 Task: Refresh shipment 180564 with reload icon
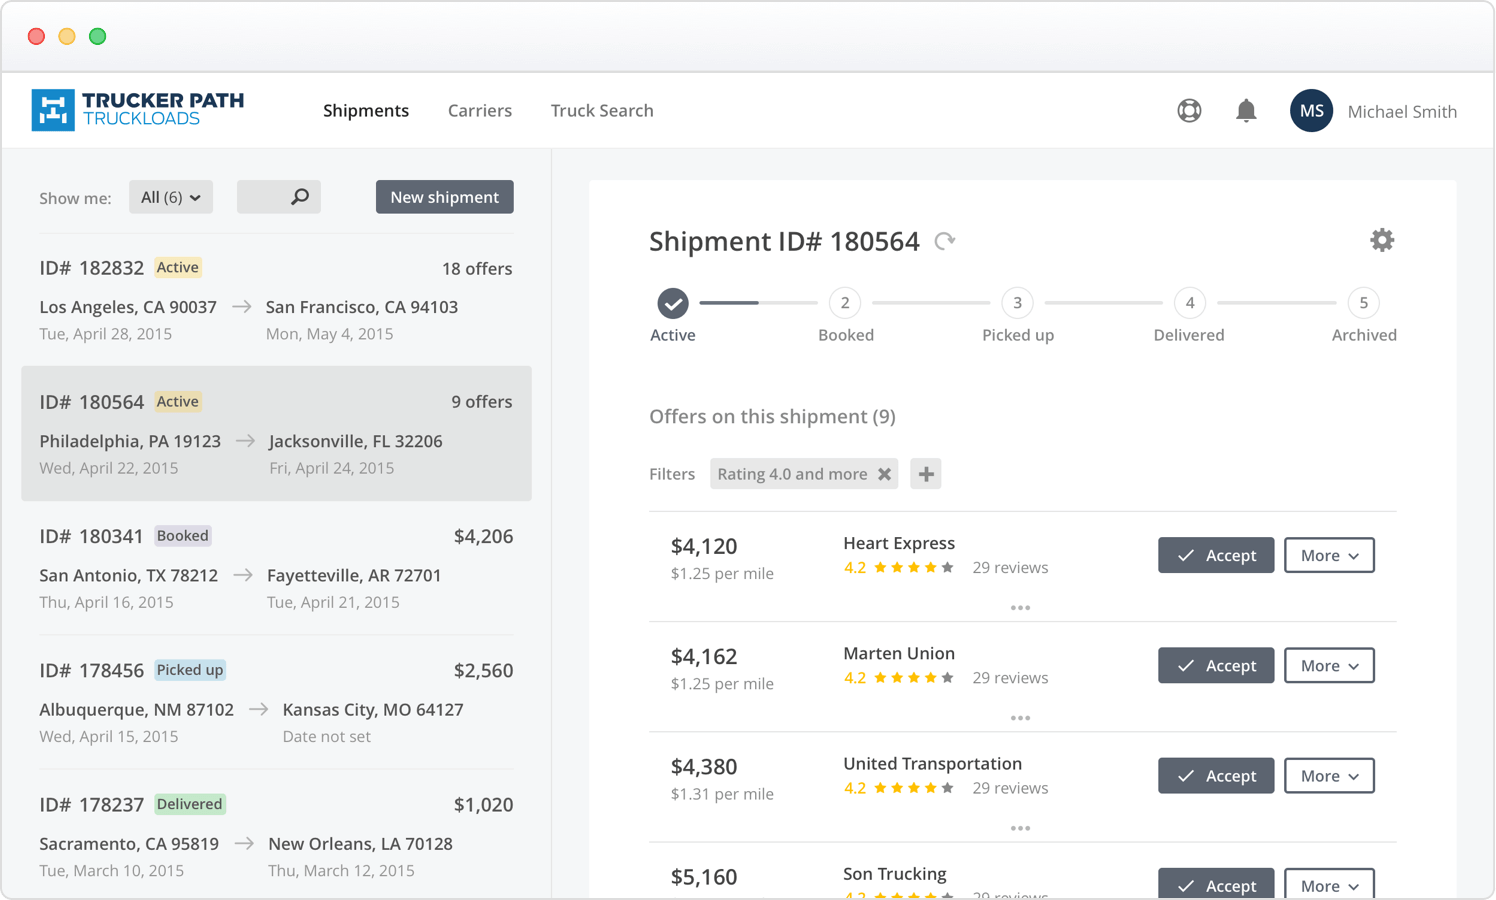(945, 241)
